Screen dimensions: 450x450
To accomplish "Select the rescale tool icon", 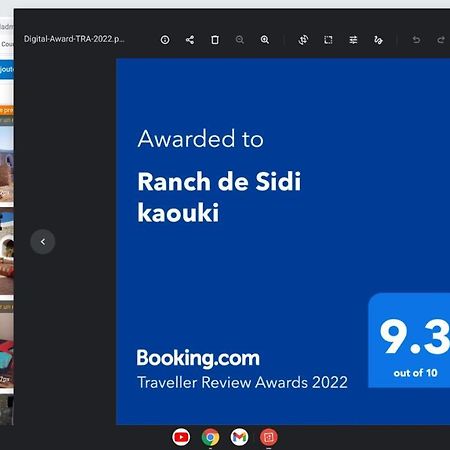I will 328,40.
